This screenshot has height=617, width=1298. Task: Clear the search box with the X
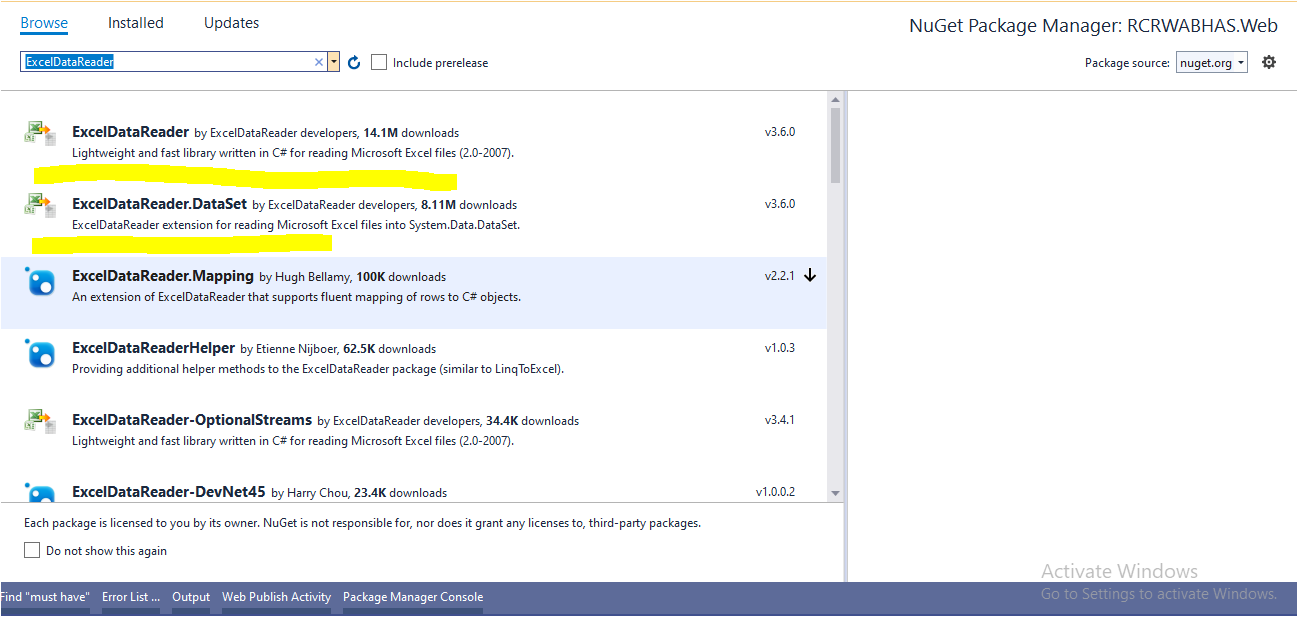tap(319, 62)
